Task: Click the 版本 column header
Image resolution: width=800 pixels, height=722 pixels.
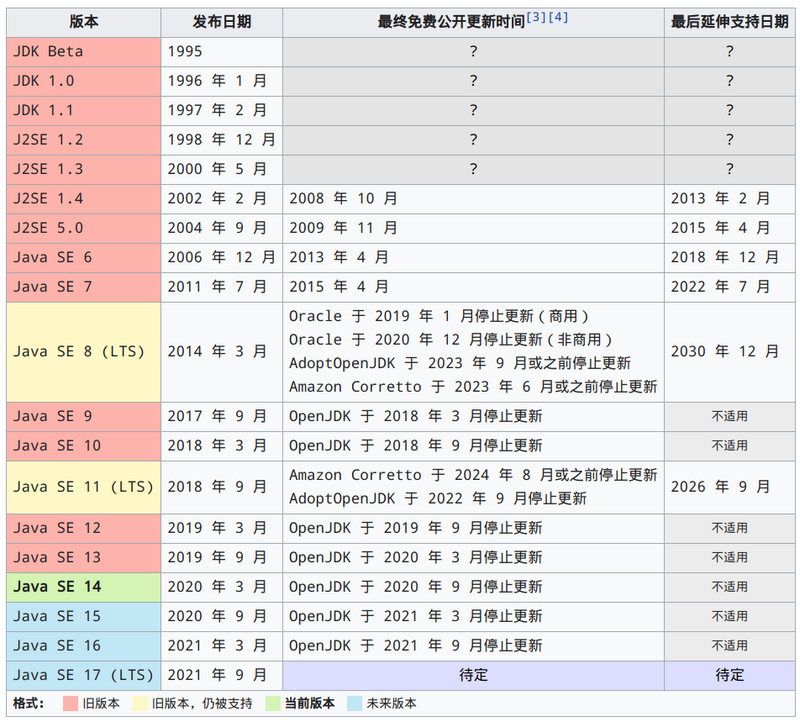Action: pos(82,22)
